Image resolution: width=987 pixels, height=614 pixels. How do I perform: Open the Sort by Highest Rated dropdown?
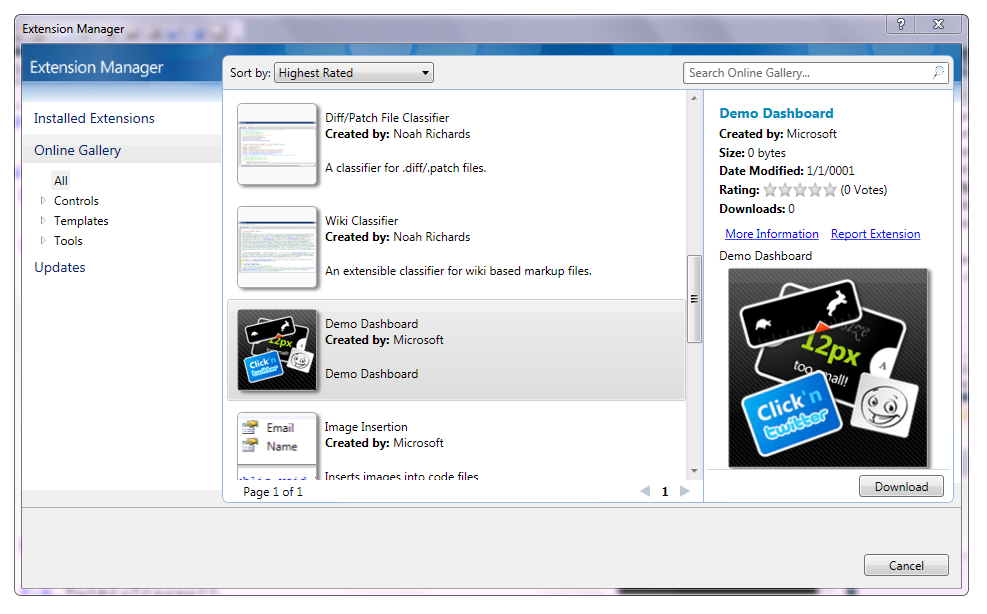pos(353,73)
